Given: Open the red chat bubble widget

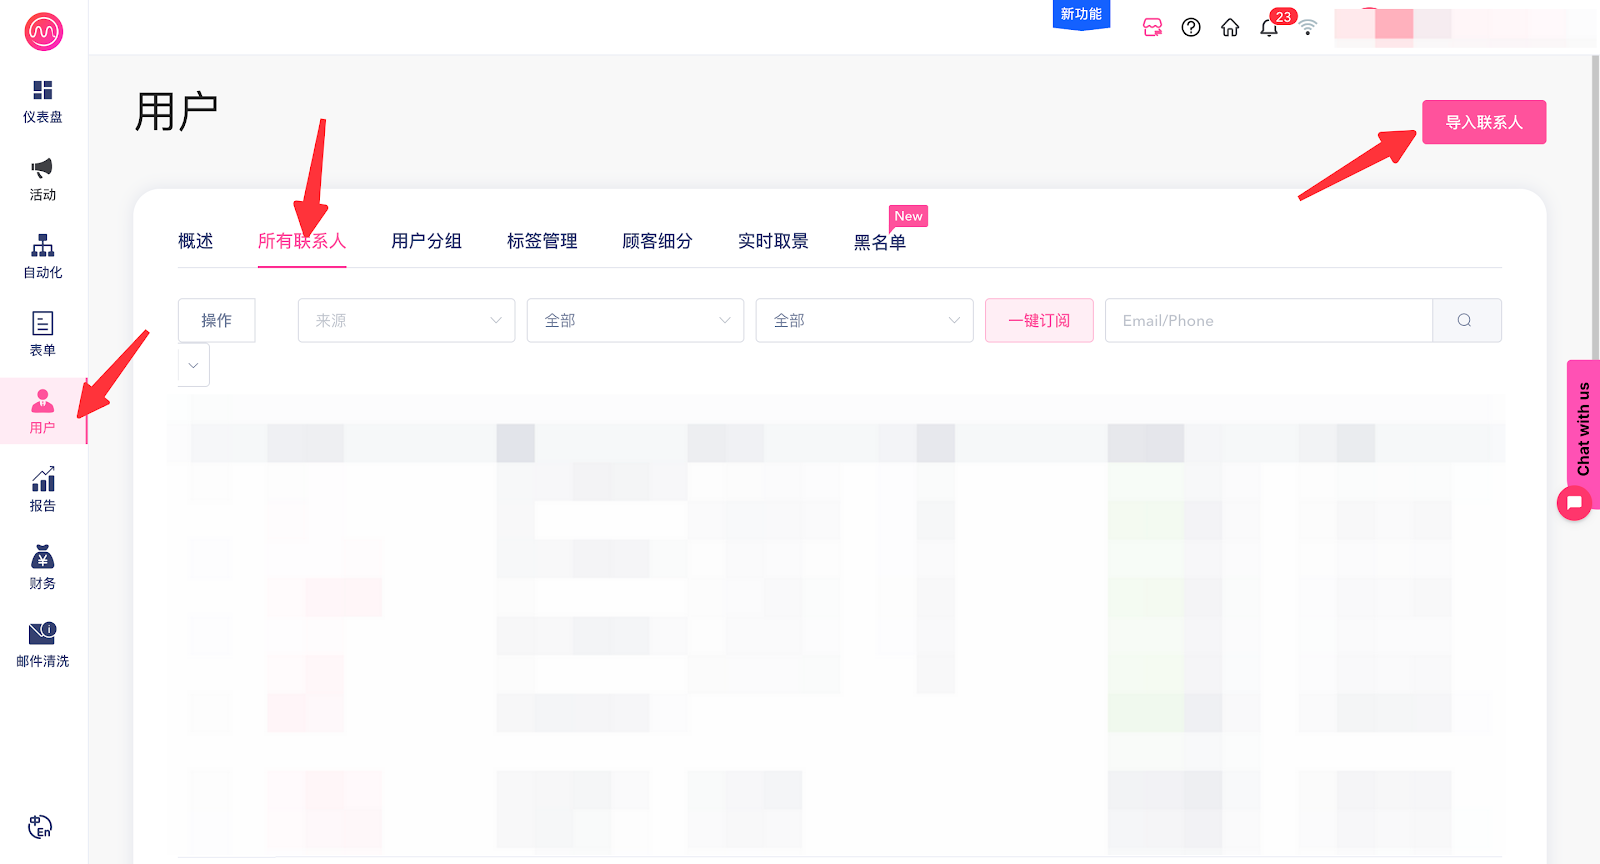Looking at the screenshot, I should pyautogui.click(x=1574, y=502).
